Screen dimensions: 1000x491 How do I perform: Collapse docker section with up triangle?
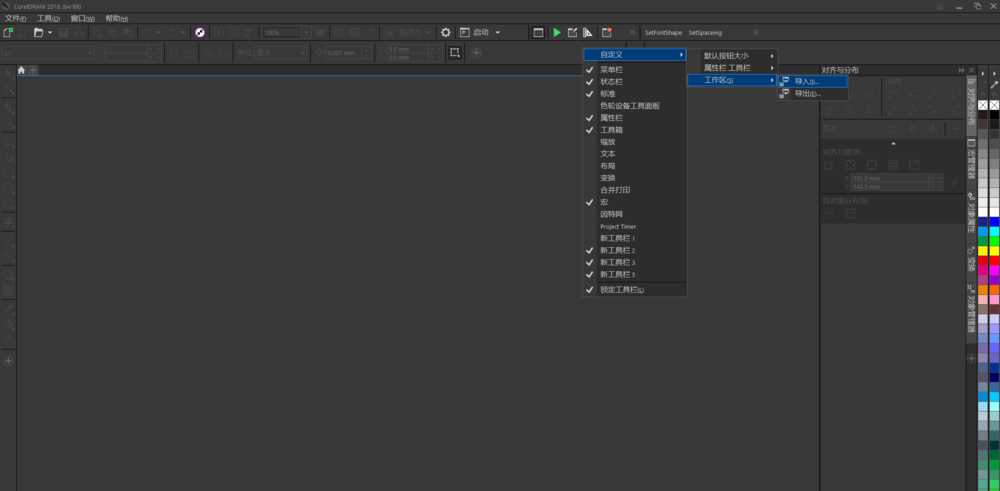893,143
